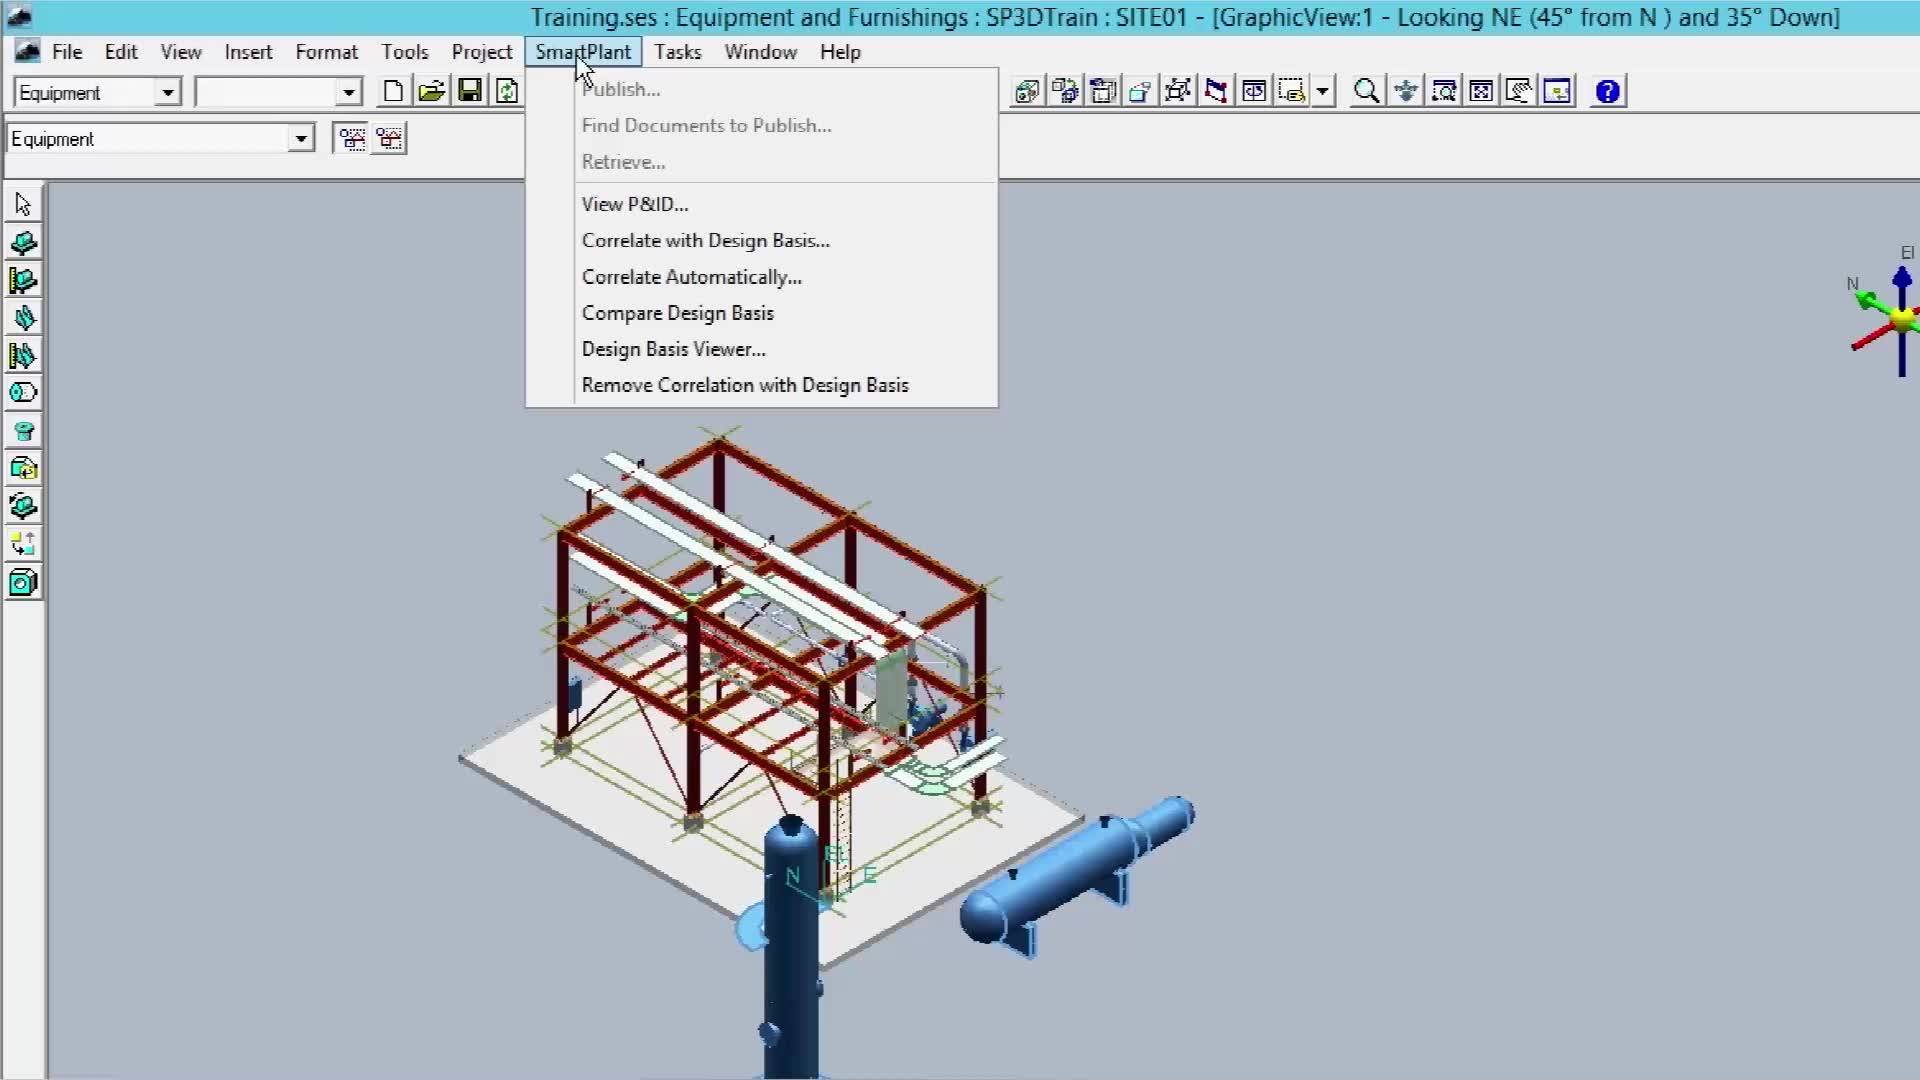
Task: Click the Fit view icon in toolbar
Action: point(1481,92)
